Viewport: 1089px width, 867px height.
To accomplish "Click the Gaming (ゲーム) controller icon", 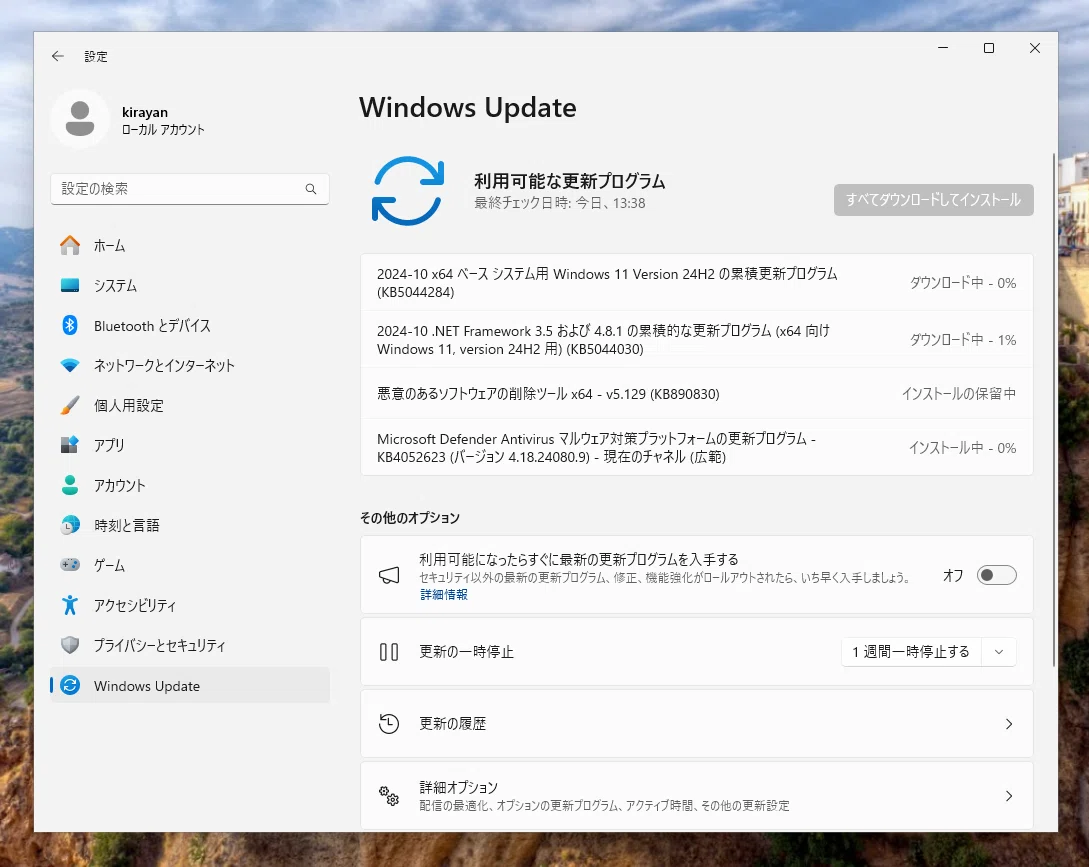I will pyautogui.click(x=69, y=565).
